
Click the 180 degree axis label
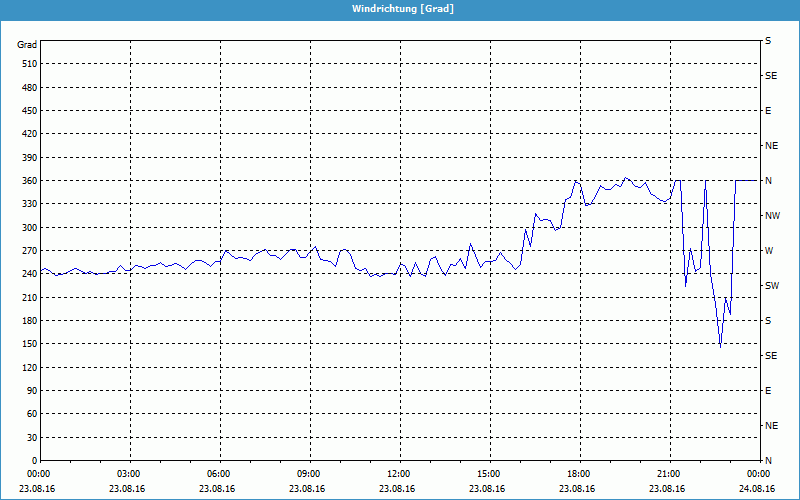coord(27,320)
